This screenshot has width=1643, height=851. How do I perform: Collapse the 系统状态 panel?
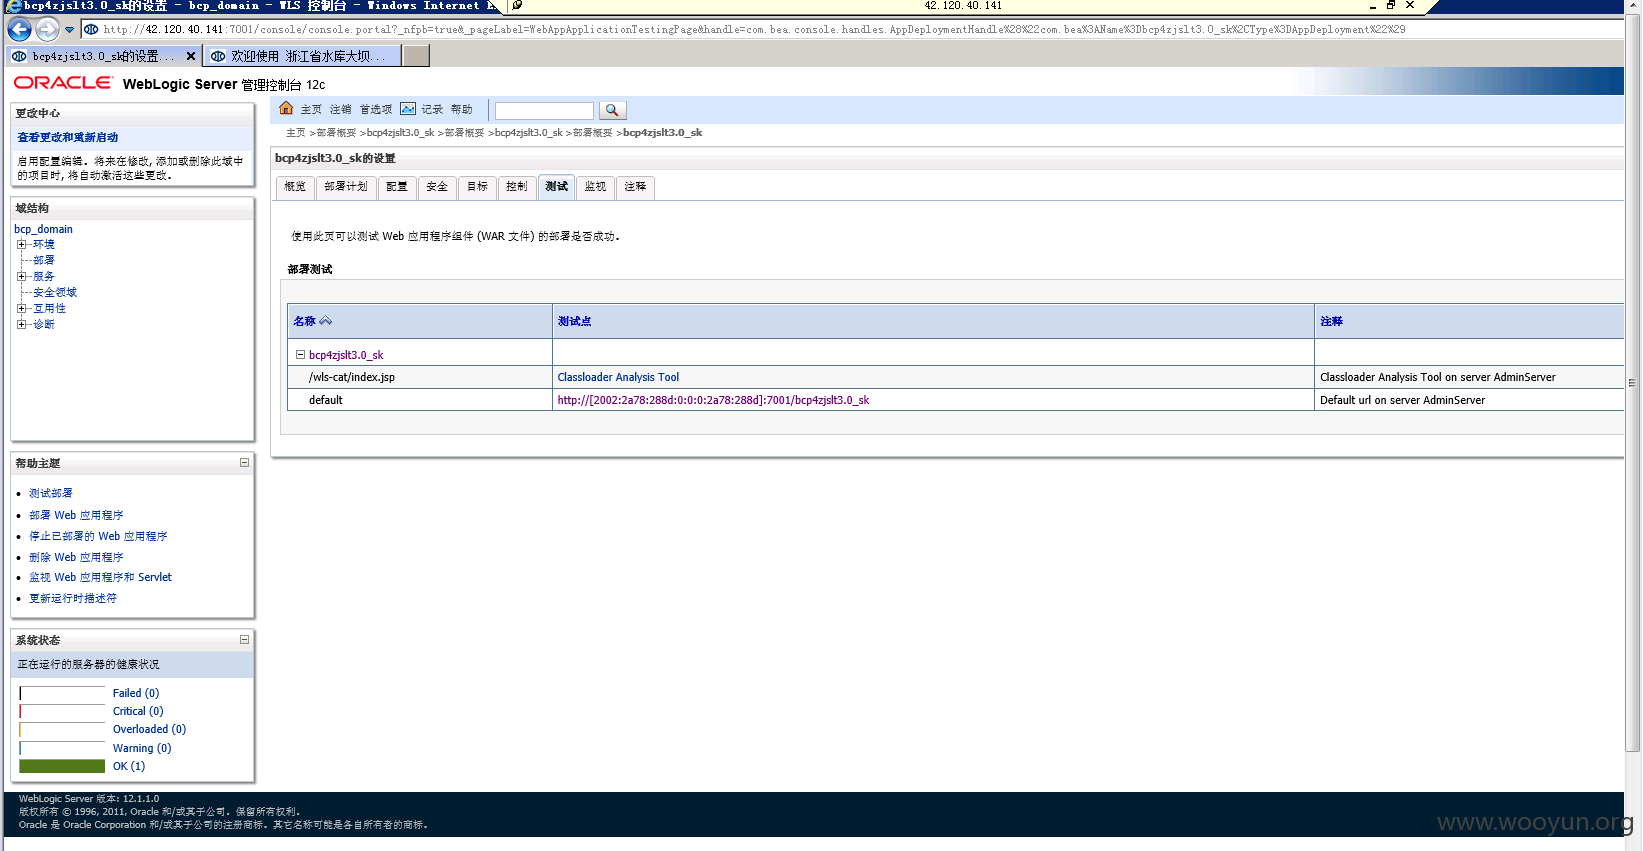(x=244, y=639)
